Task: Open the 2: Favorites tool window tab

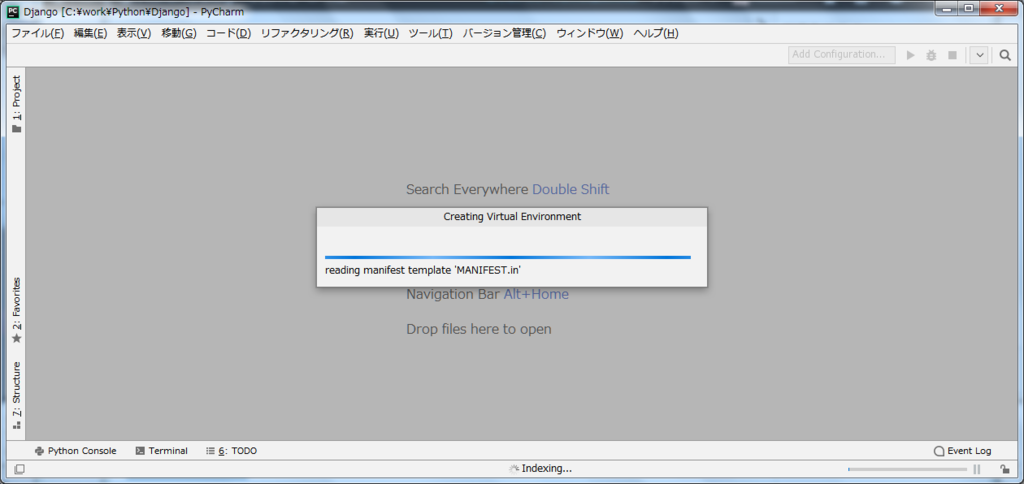Action: 16,310
